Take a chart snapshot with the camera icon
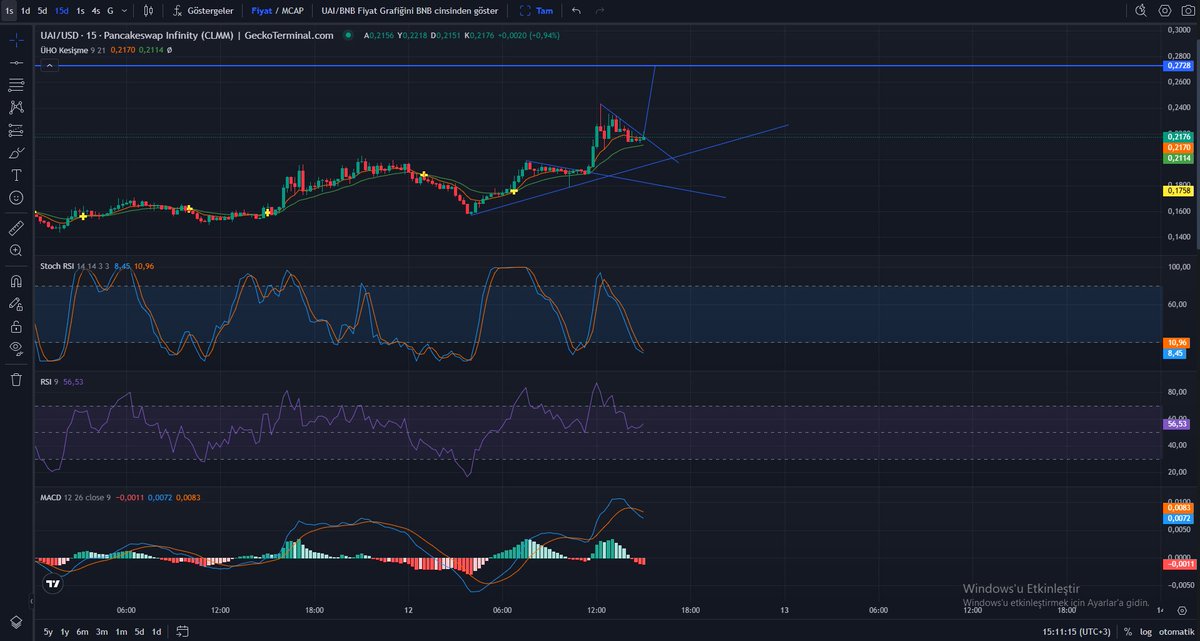1200x641 pixels. point(1189,10)
